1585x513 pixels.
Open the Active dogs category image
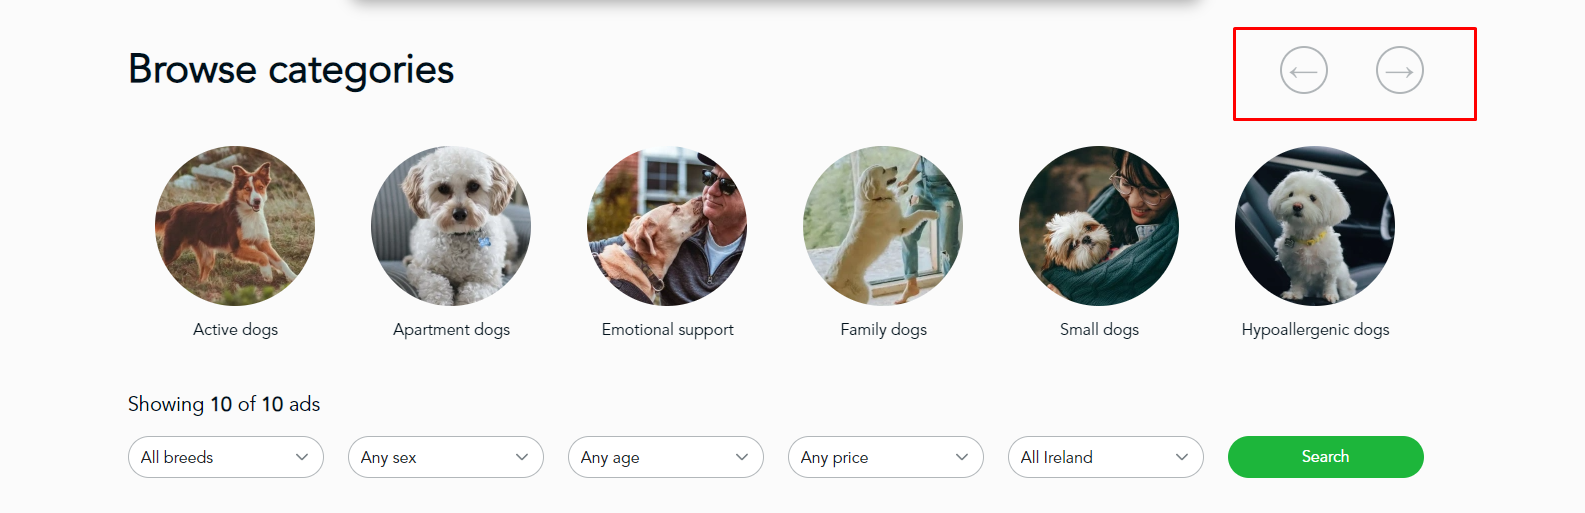(235, 226)
